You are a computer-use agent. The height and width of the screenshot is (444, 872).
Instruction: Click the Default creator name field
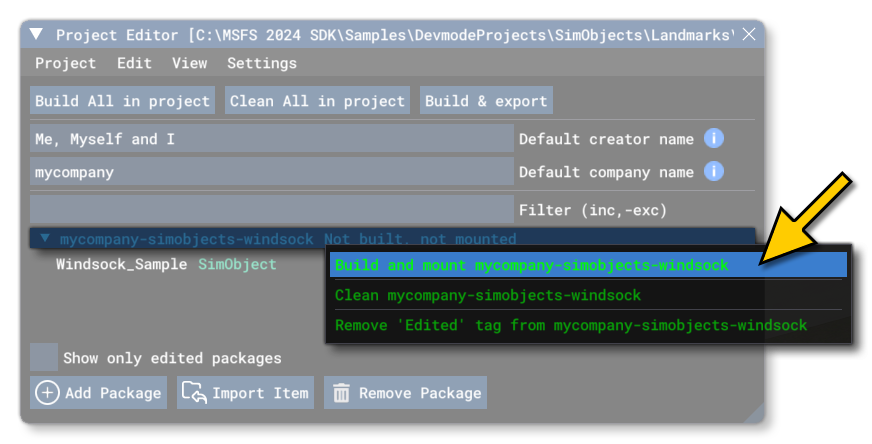271,139
